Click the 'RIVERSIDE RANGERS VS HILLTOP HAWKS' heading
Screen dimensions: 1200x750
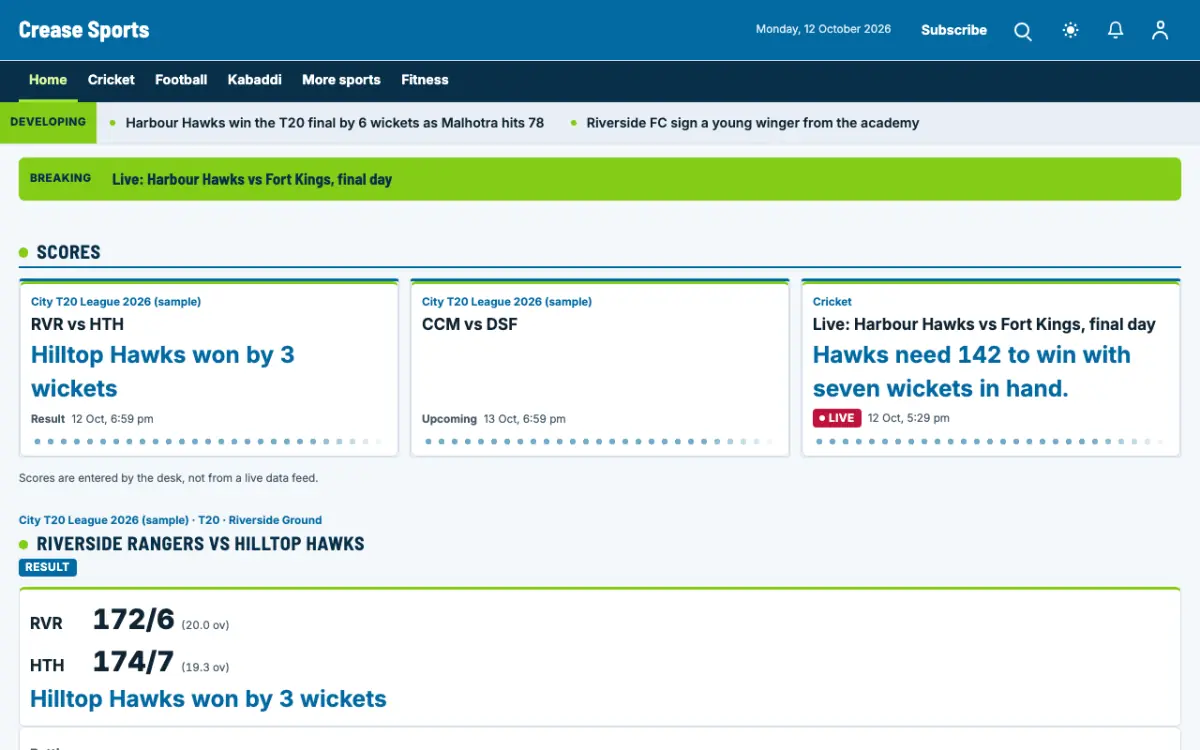201,544
